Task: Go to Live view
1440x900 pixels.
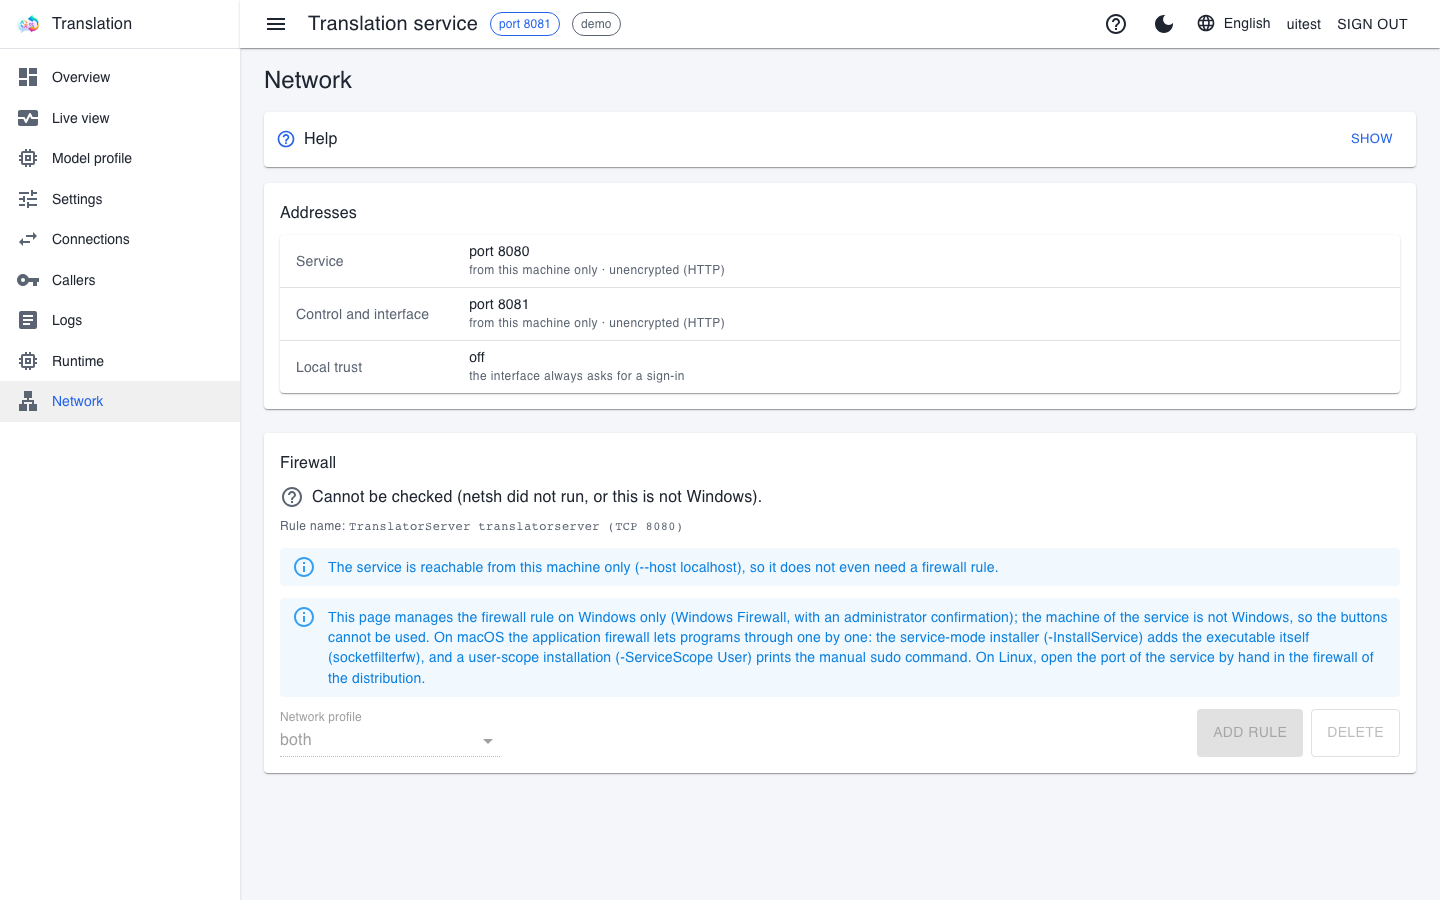Action: click(120, 118)
